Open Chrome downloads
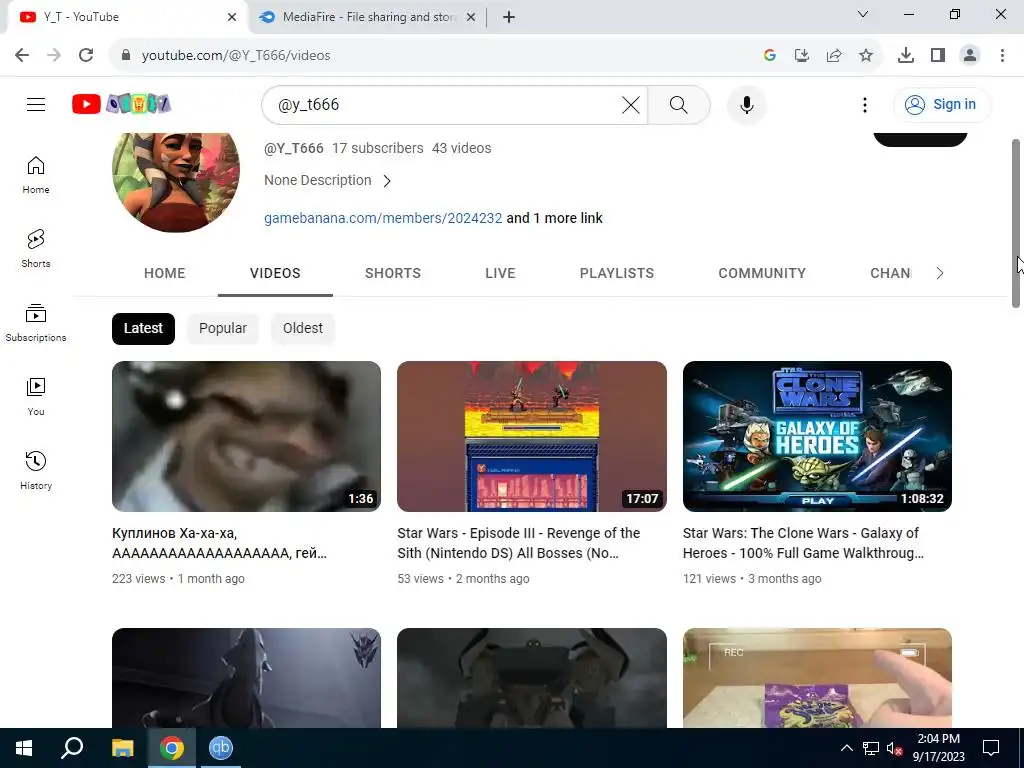This screenshot has height=768, width=1024. [x=906, y=56]
